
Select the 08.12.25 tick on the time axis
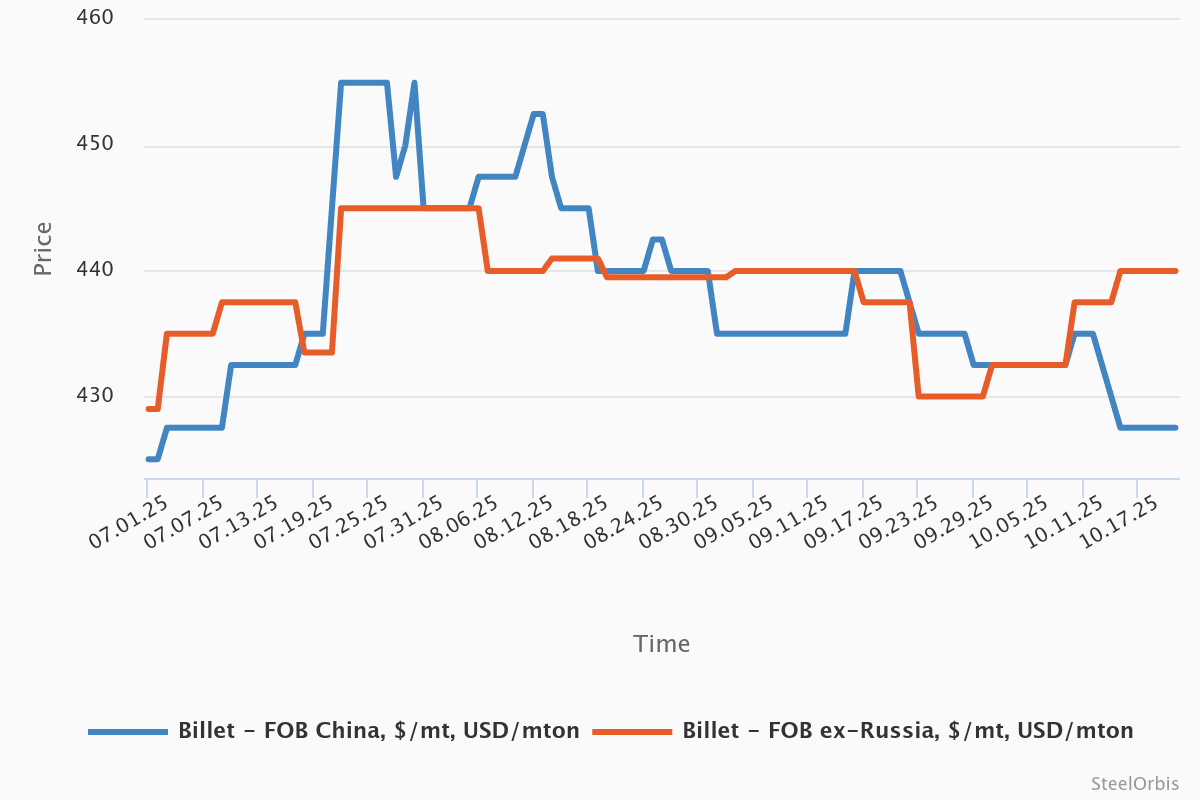(x=513, y=524)
